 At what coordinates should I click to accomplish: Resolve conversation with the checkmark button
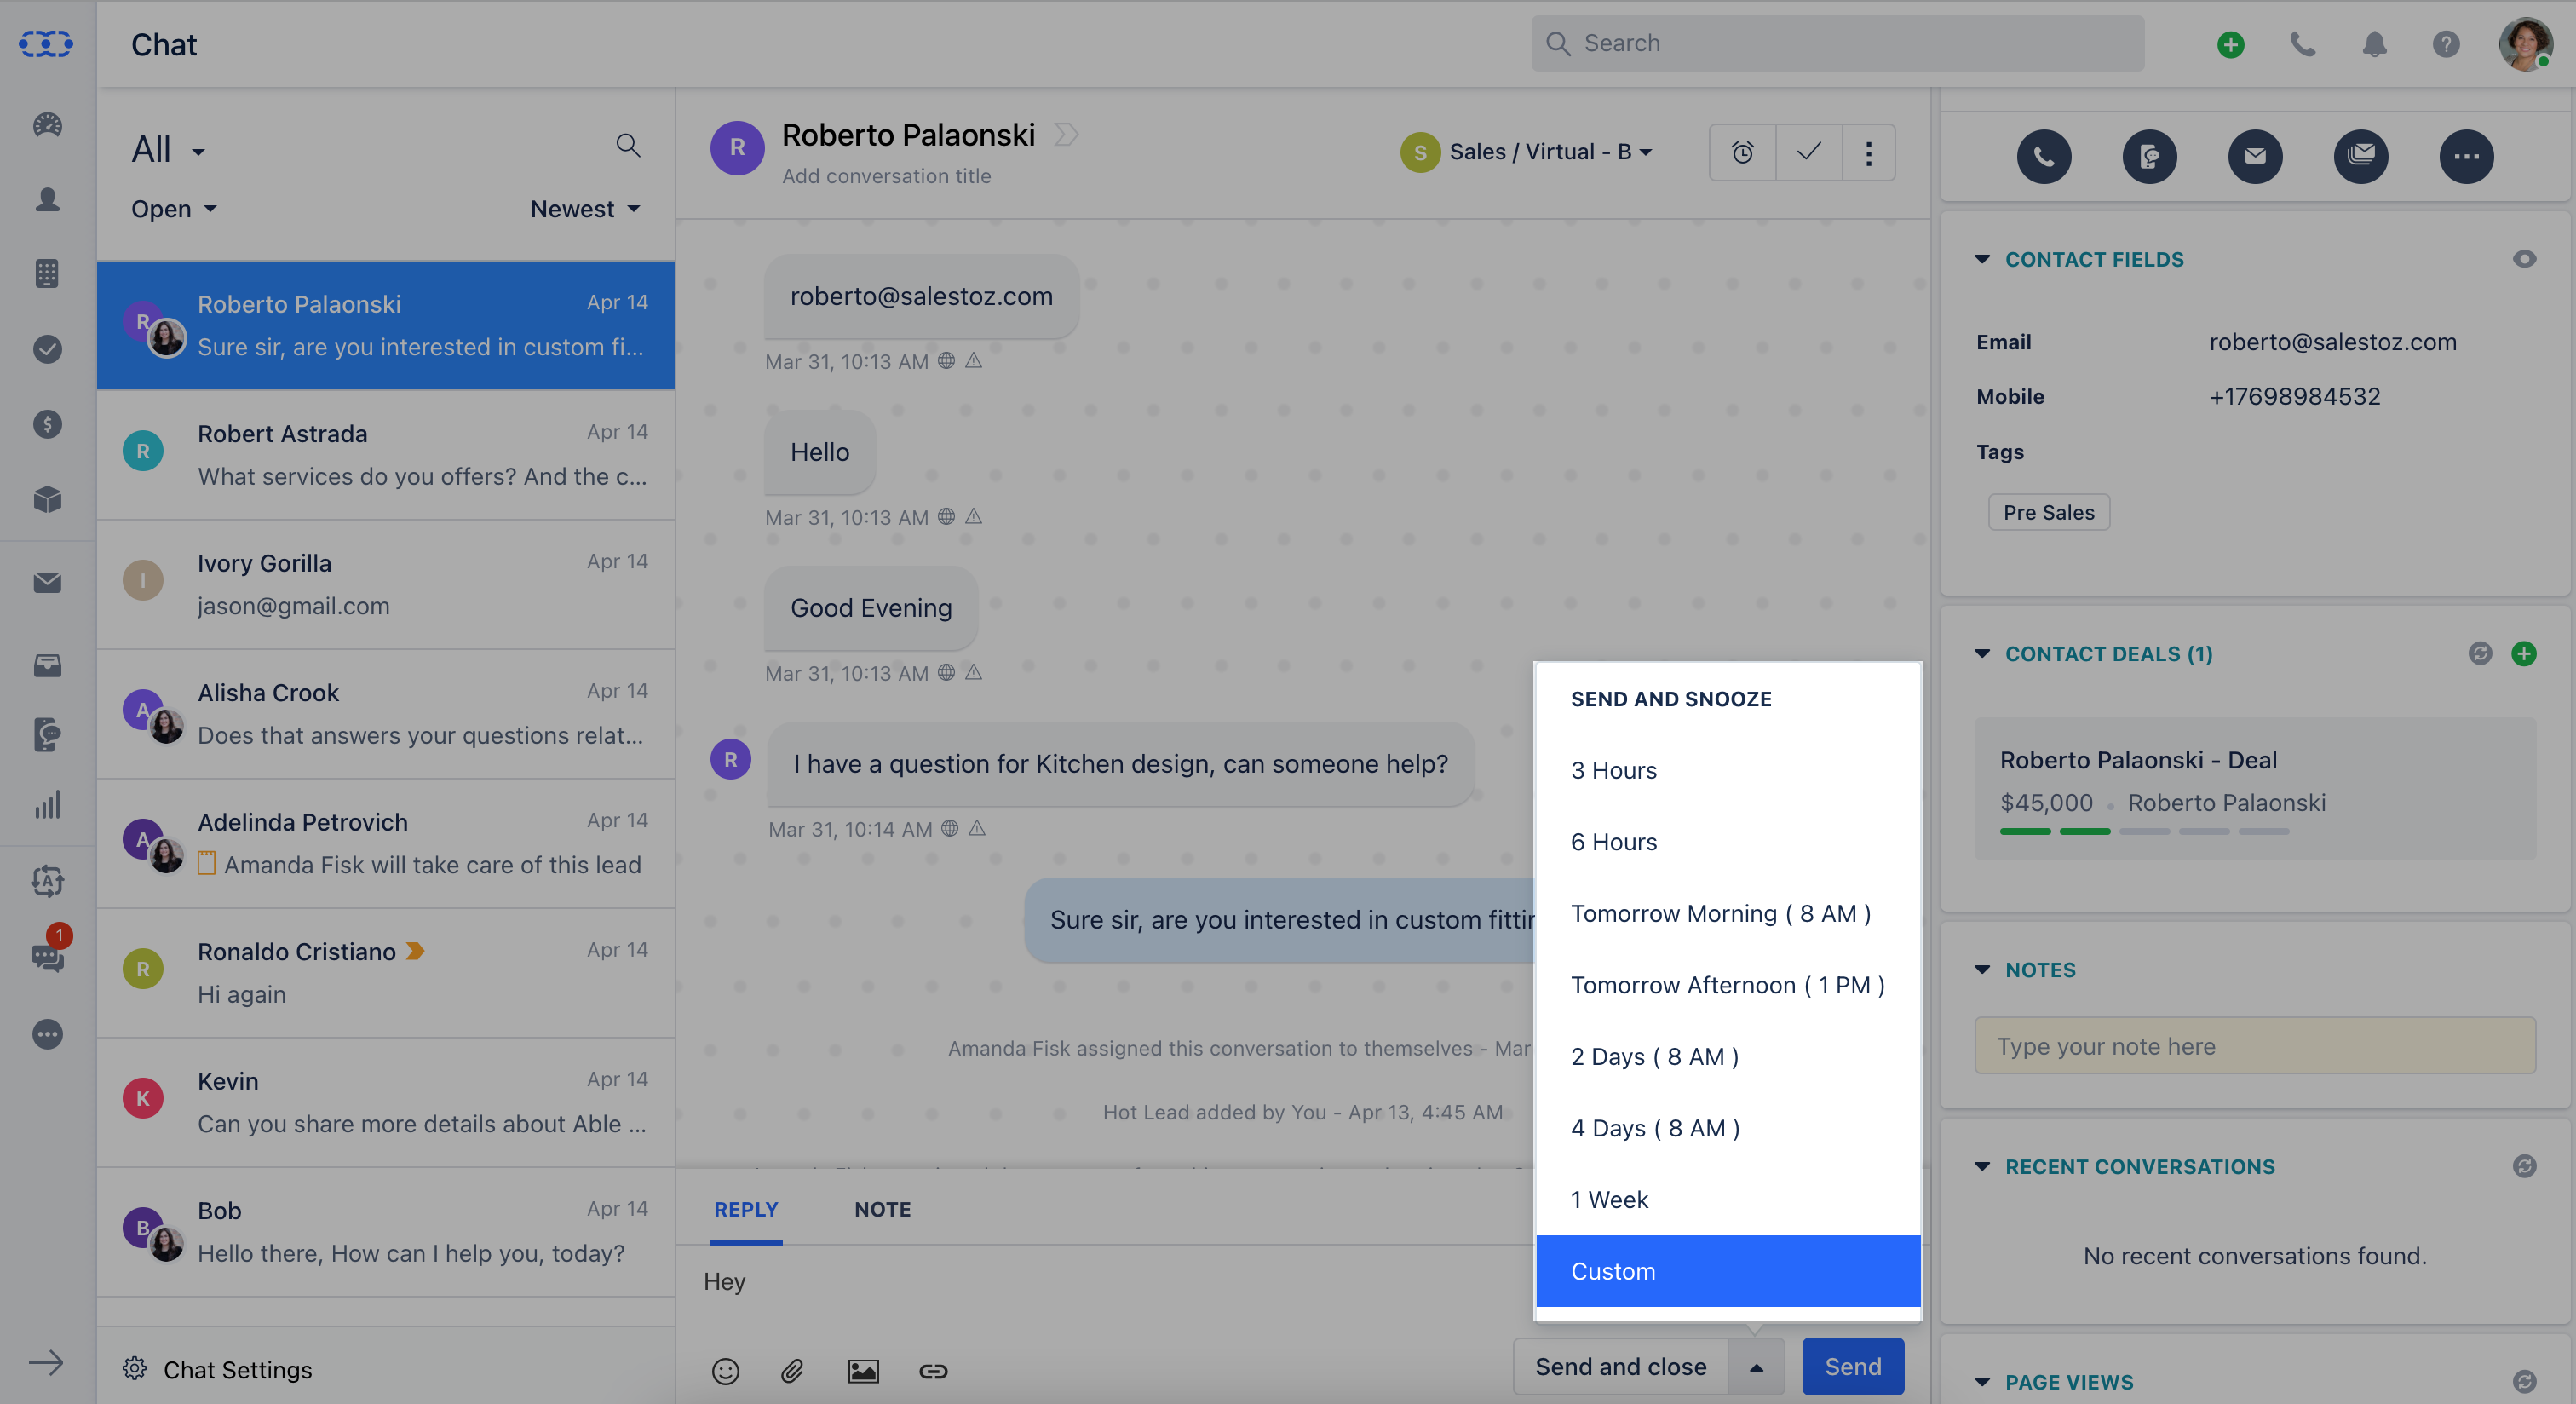(1808, 152)
